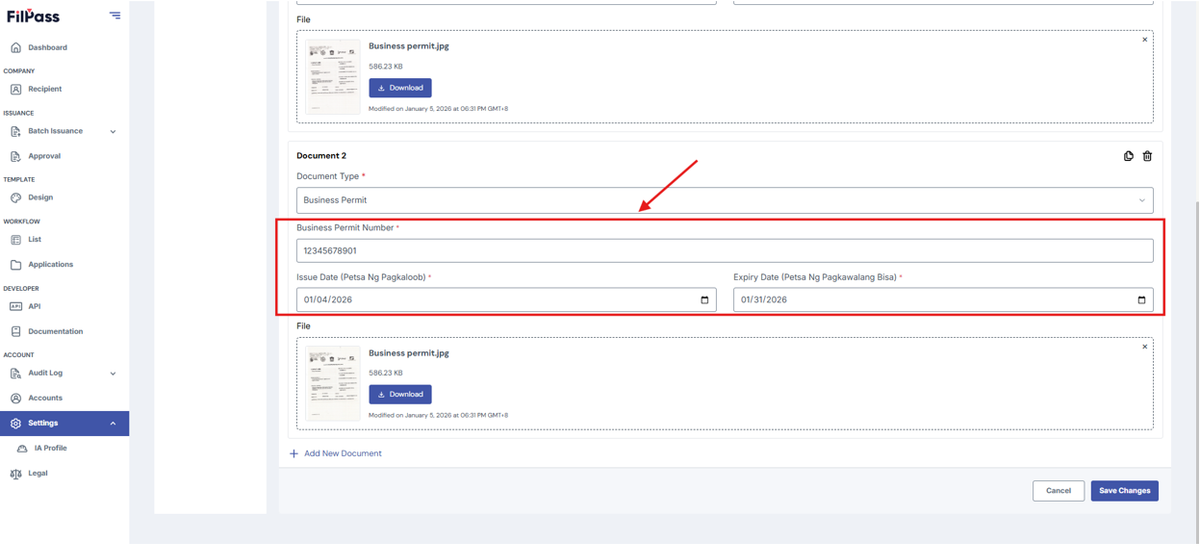The height and width of the screenshot is (546, 1200).
Task: Click the Settings gear icon
Action: coord(16,423)
